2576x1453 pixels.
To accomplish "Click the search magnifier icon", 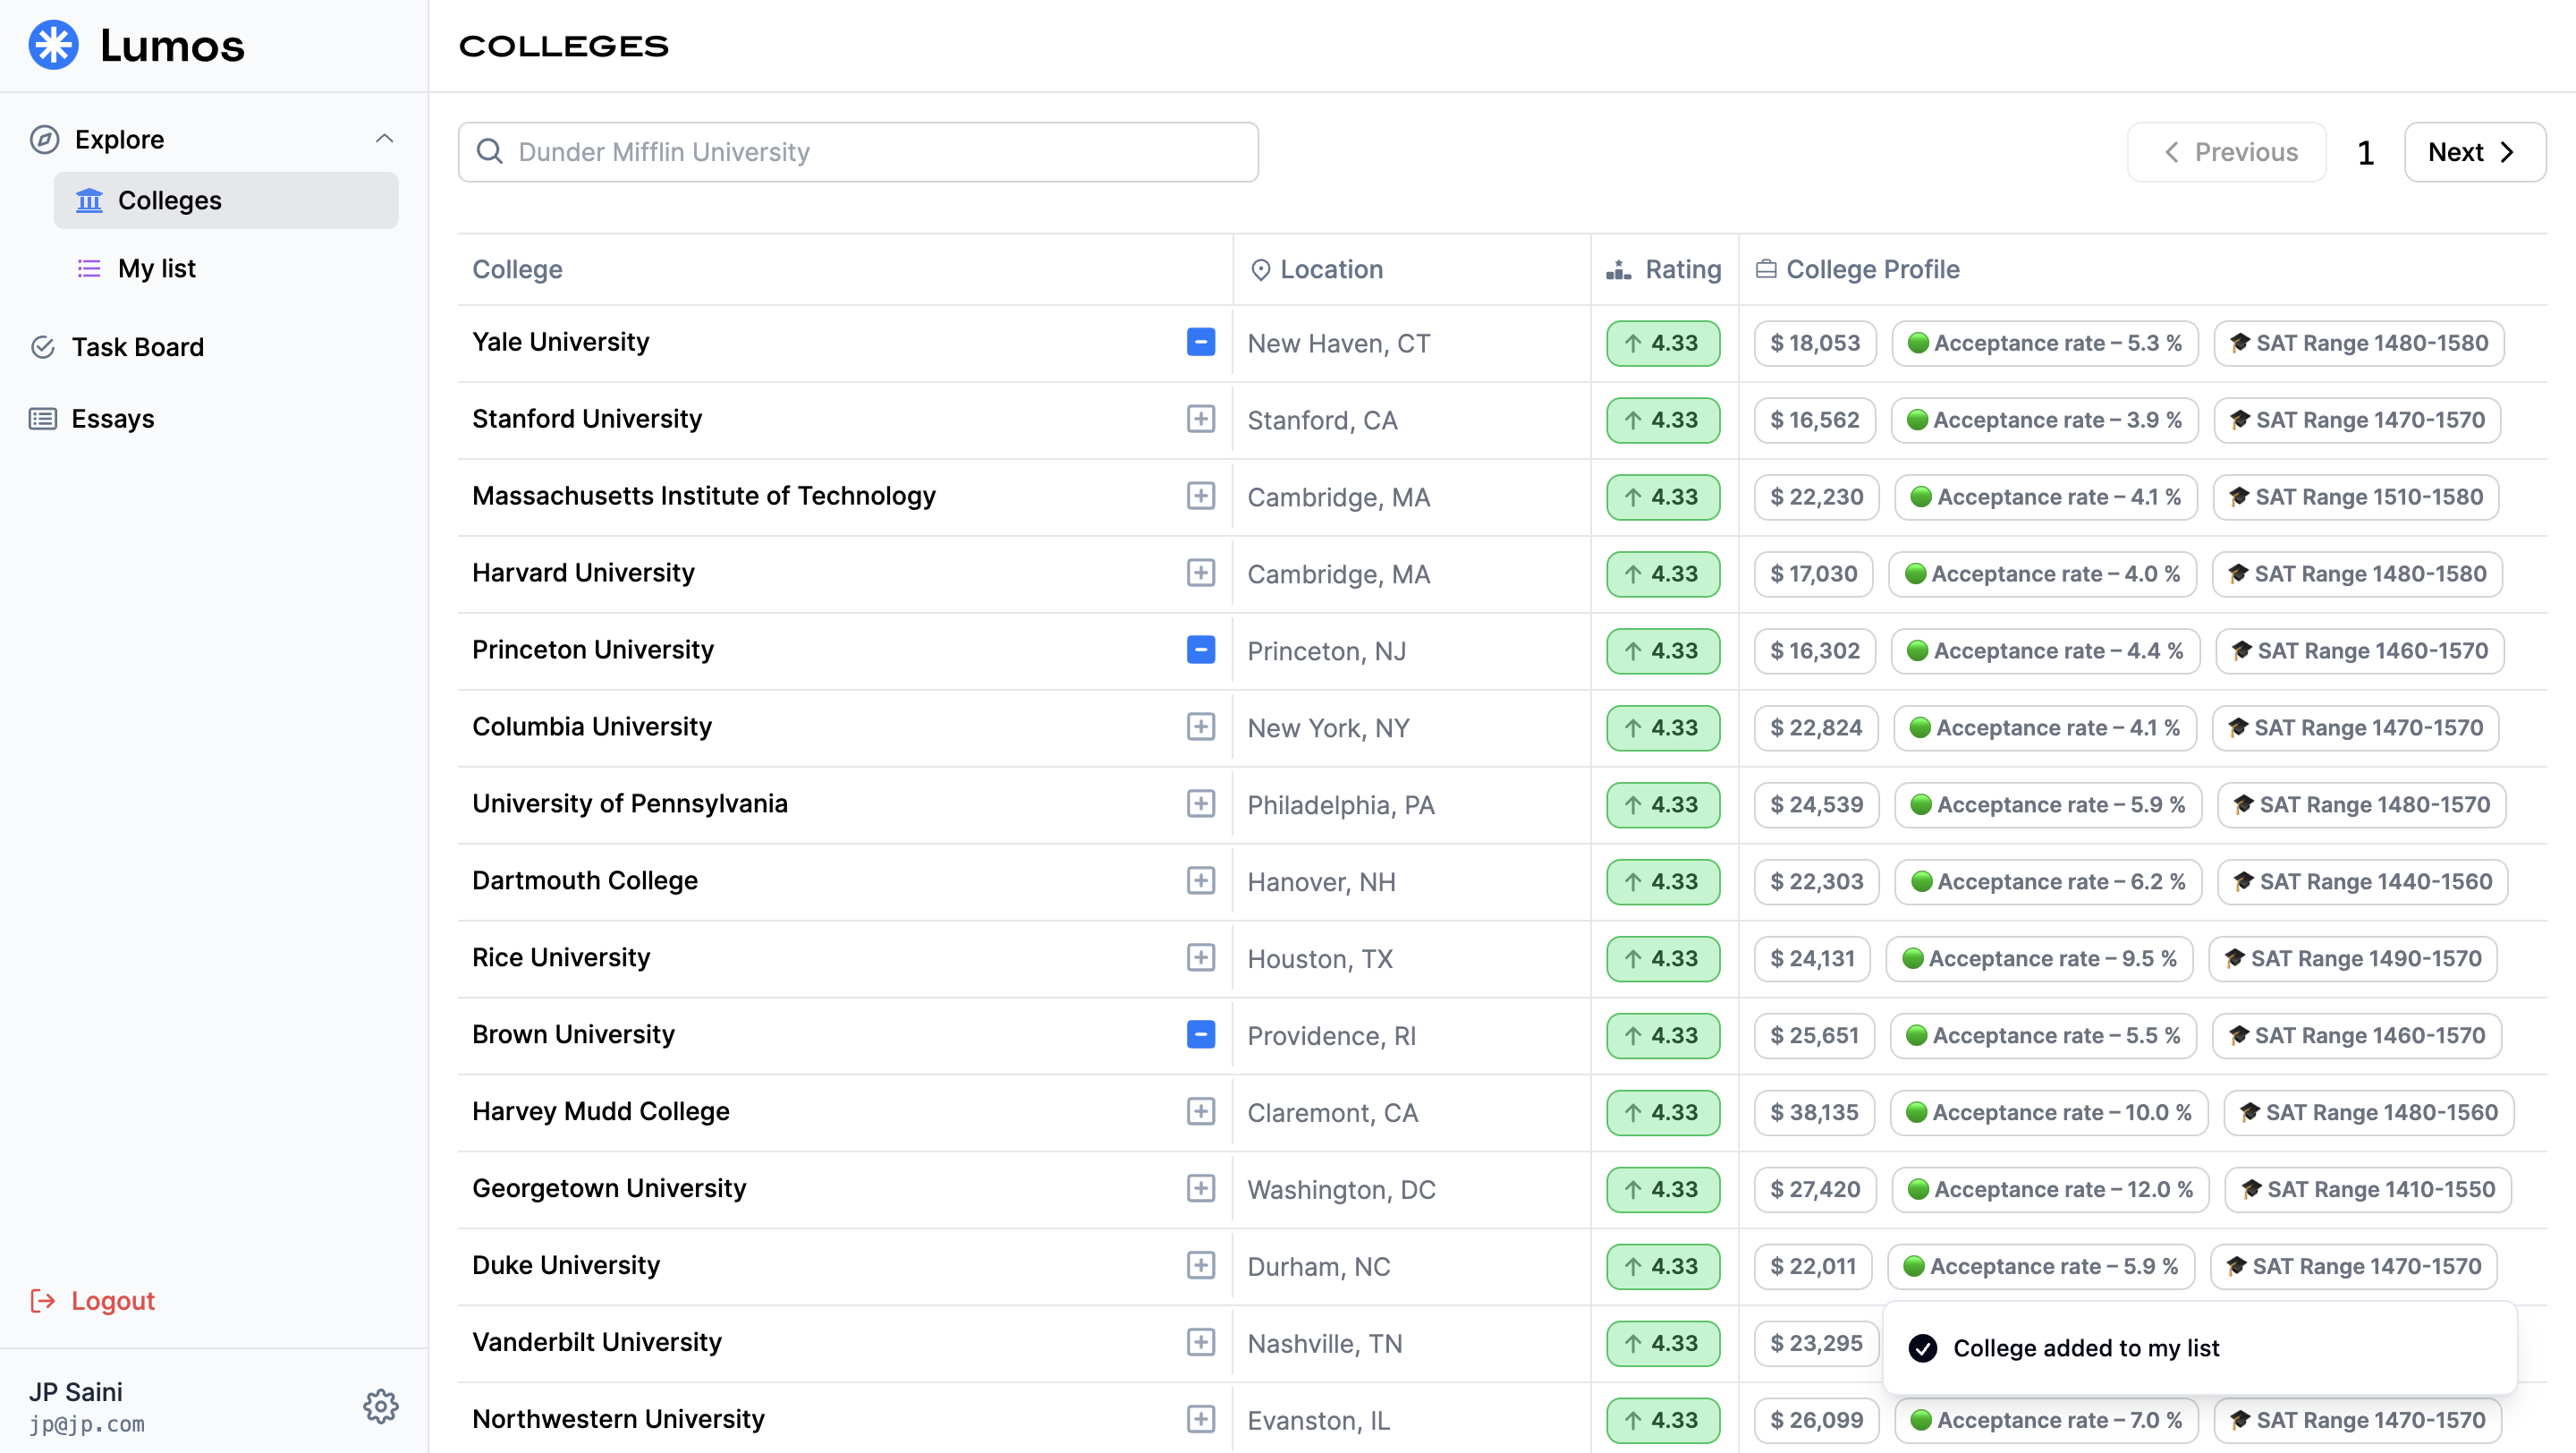I will tap(489, 152).
